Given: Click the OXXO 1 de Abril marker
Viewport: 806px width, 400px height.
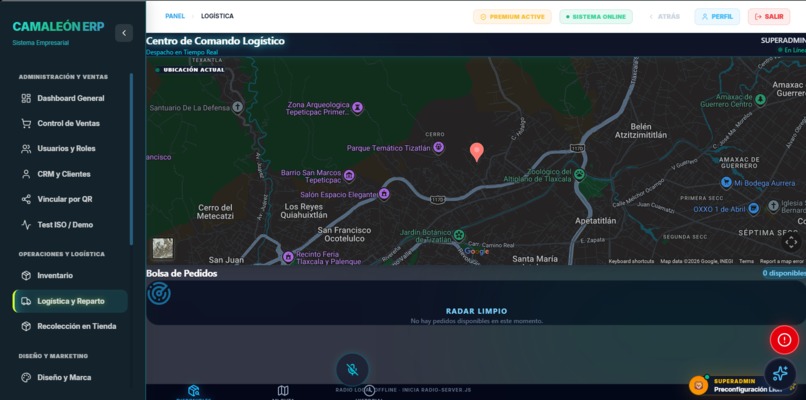Looking at the screenshot, I should pos(753,208).
